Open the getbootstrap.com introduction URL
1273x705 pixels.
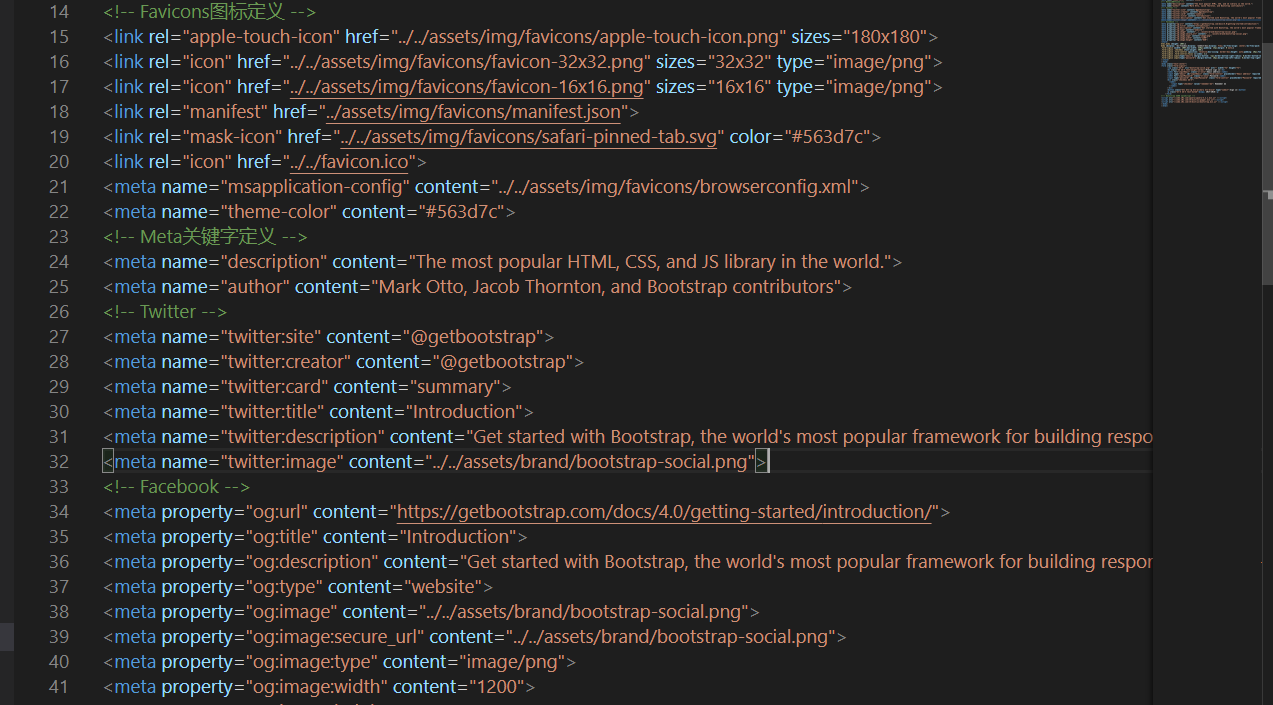[x=664, y=512]
